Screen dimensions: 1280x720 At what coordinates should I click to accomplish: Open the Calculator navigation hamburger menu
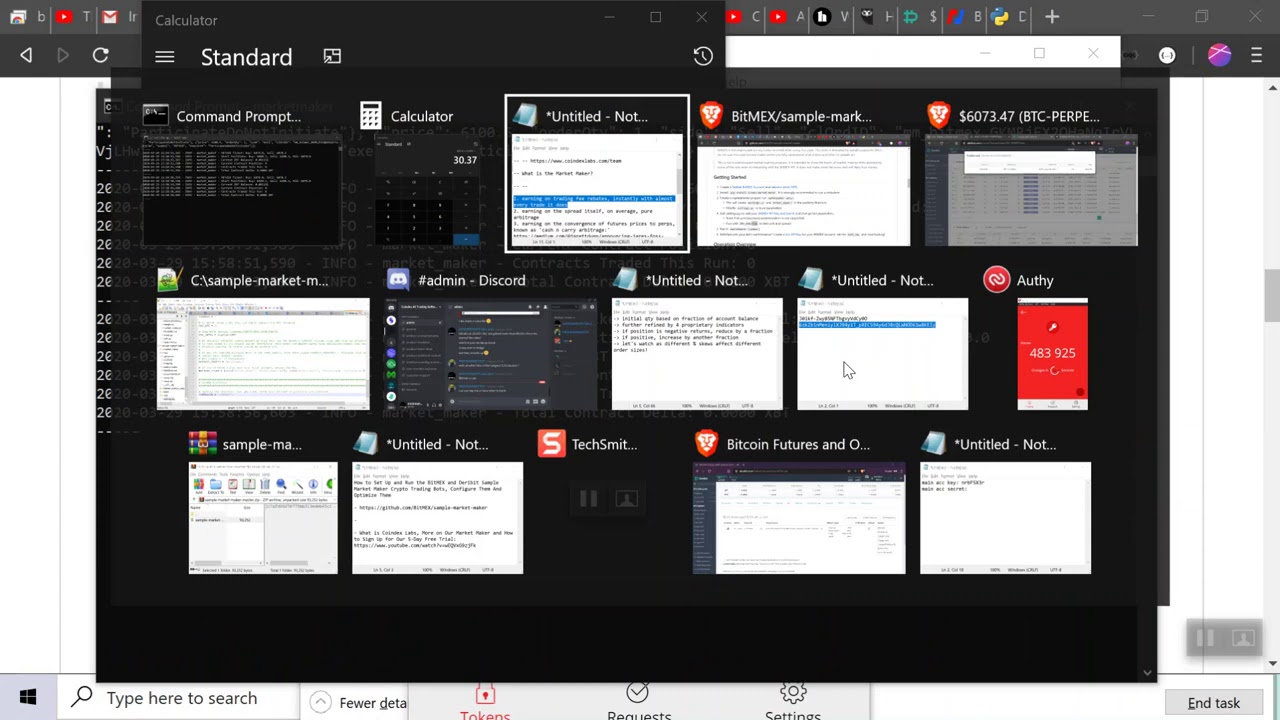point(165,57)
